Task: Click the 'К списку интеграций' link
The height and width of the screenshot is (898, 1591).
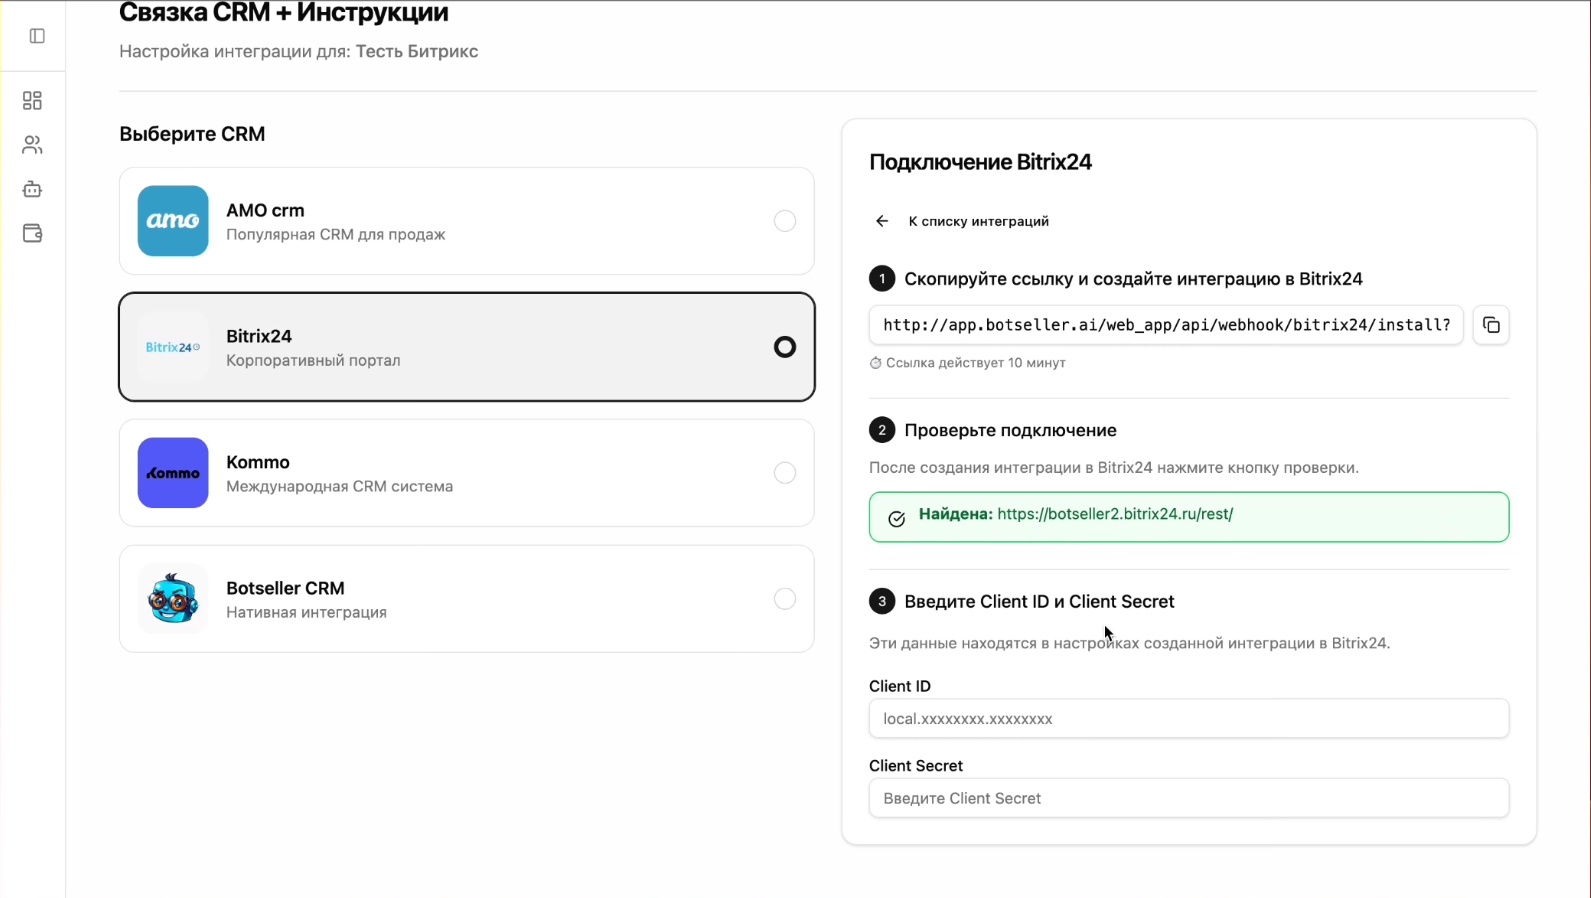Action: [x=978, y=221]
